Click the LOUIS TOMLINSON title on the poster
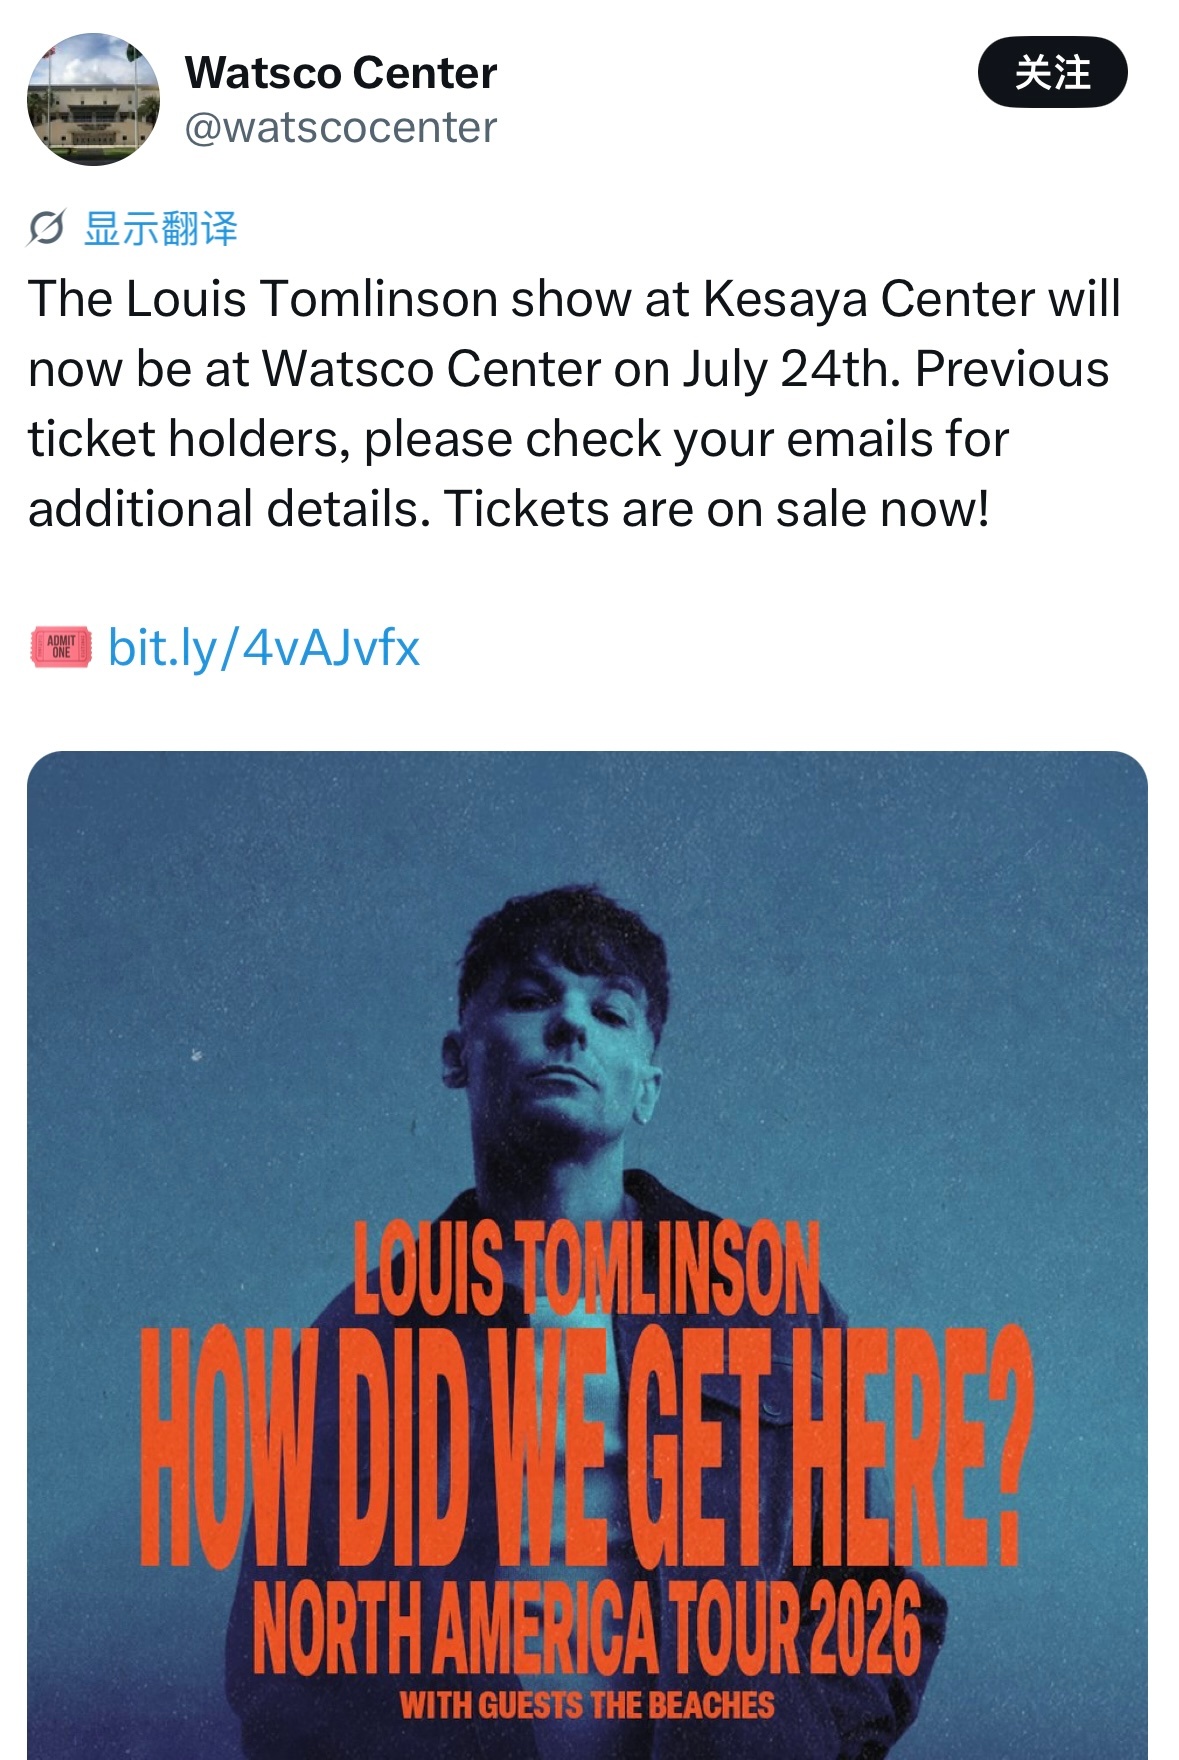Screen dimensions: 1179x1760 [587, 1268]
